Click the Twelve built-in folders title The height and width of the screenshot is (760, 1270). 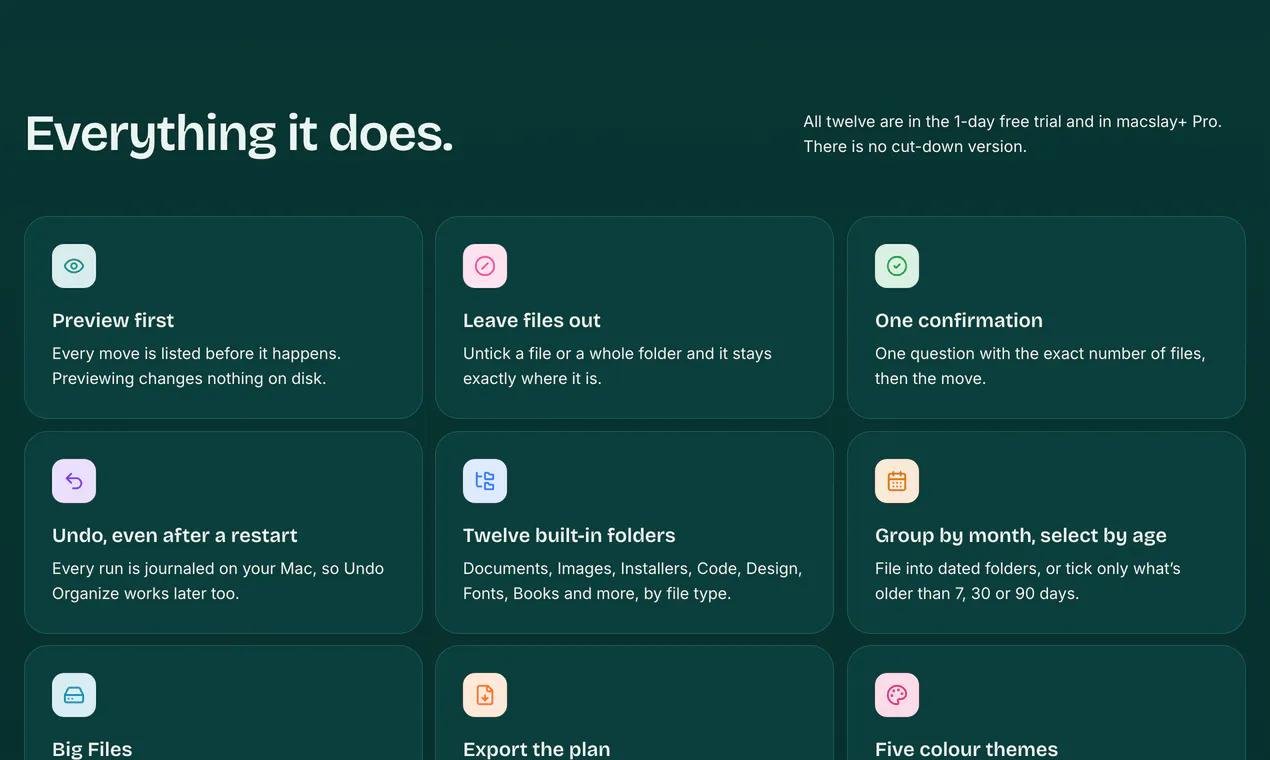point(569,535)
